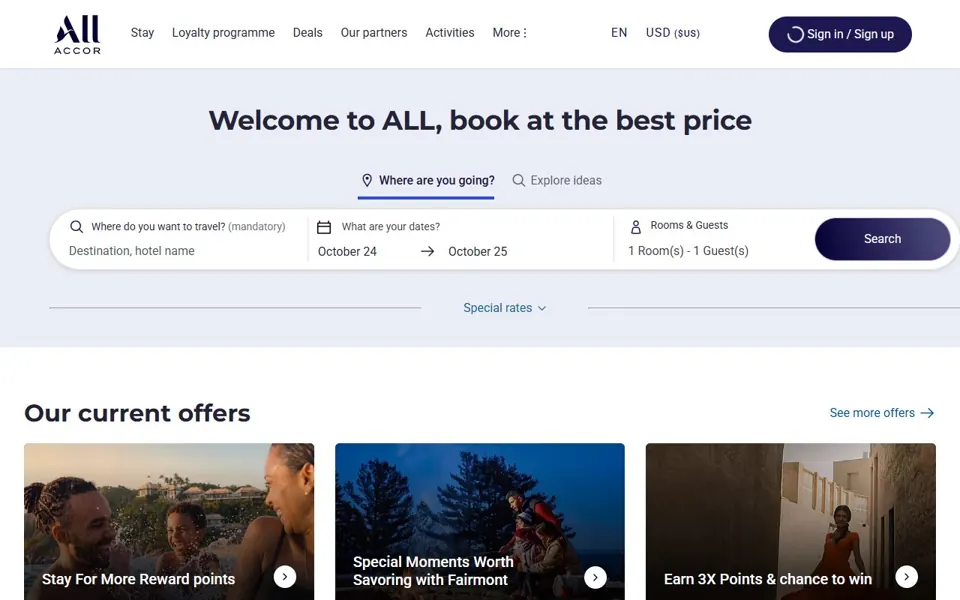Click the Explore ideas magnifier icon
This screenshot has width=960, height=600.
click(519, 181)
